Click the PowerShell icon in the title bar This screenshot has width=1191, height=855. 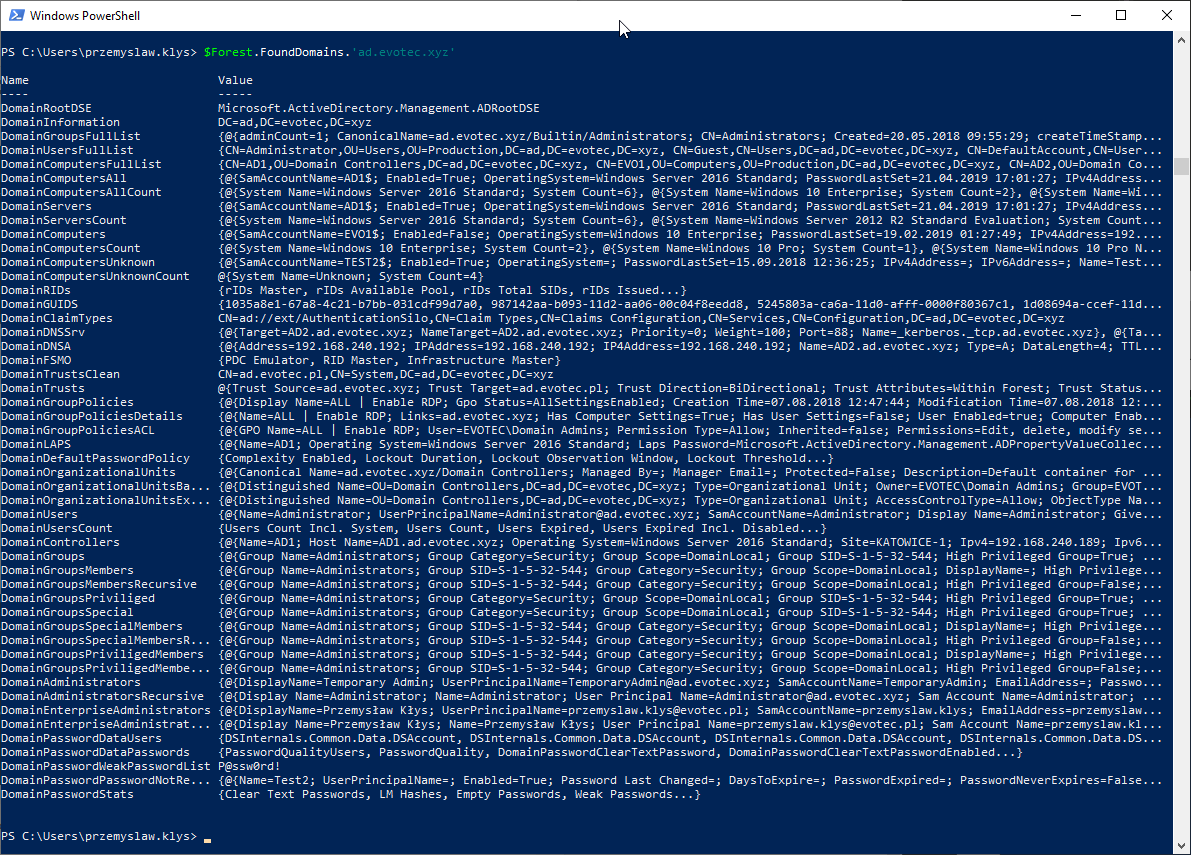click(15, 15)
